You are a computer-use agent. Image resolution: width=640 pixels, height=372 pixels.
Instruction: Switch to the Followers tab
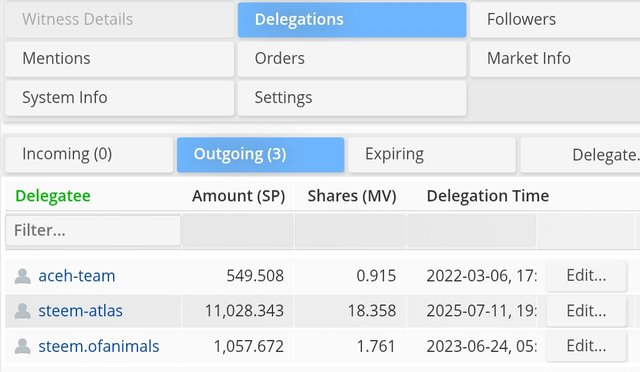tap(555, 20)
